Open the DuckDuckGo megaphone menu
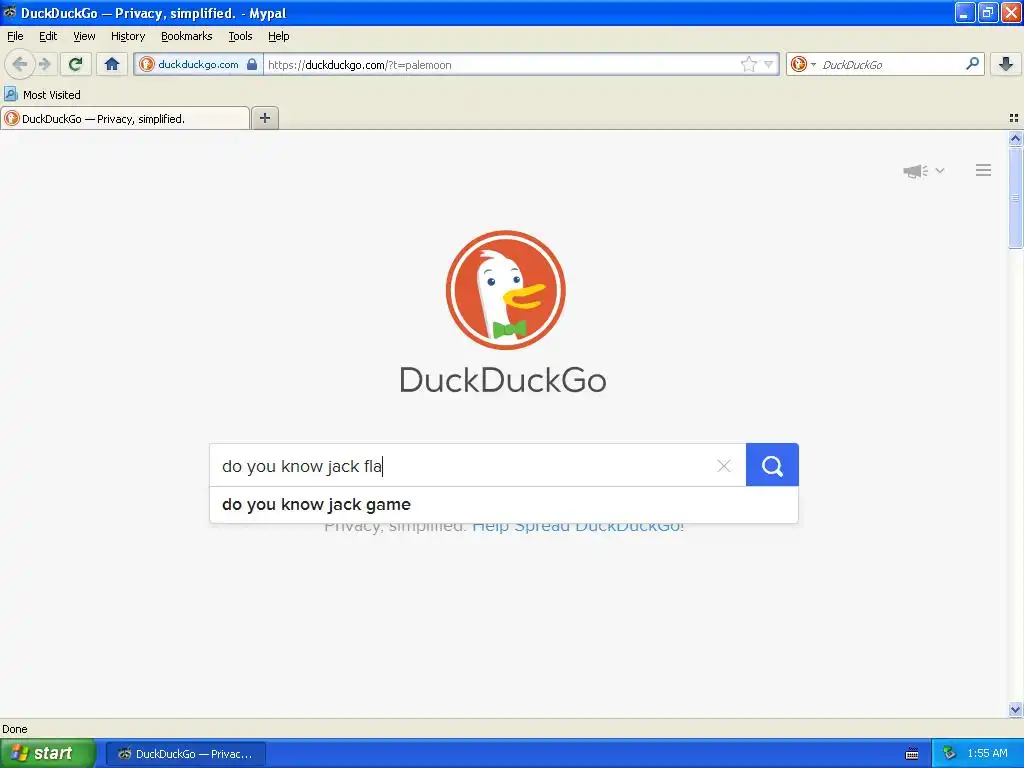Screen dimensions: 1024x768 click(923, 170)
